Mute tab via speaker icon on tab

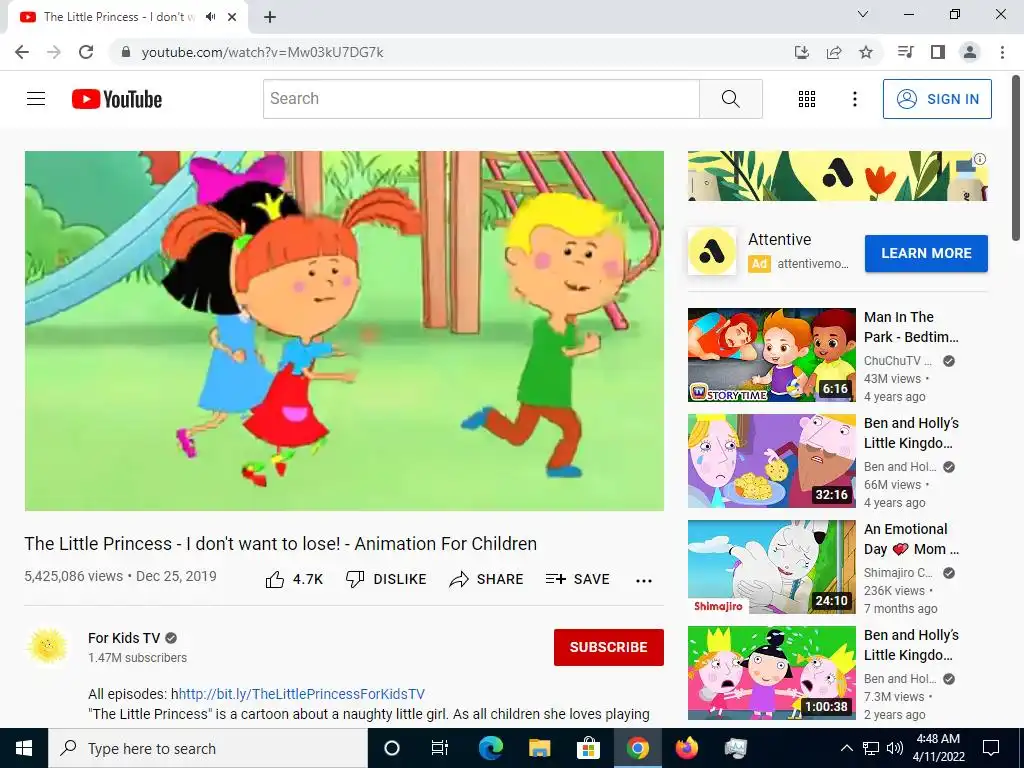tap(210, 17)
